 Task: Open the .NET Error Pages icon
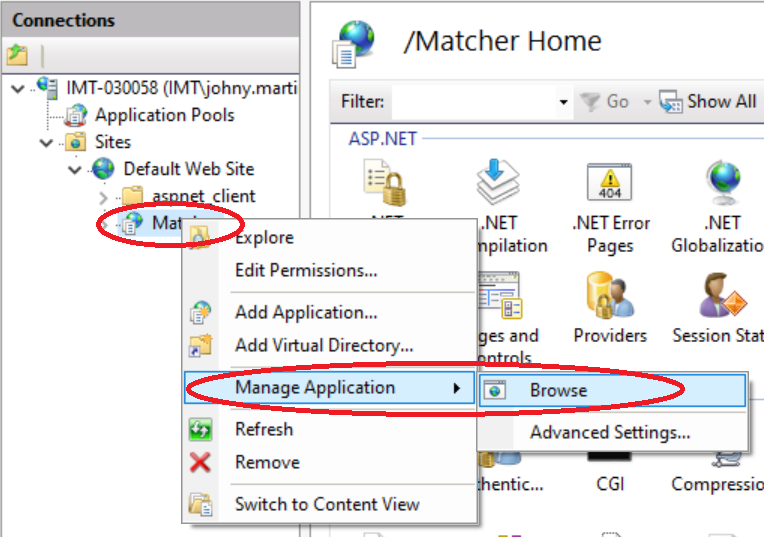610,184
